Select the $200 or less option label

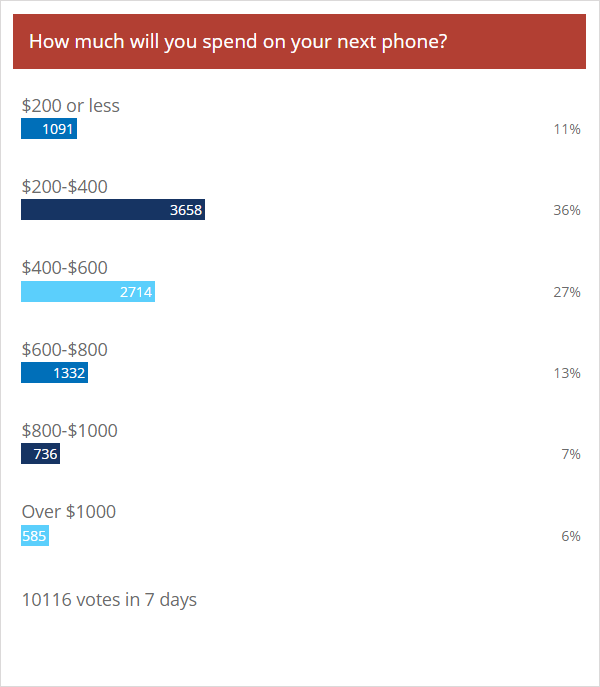click(71, 106)
